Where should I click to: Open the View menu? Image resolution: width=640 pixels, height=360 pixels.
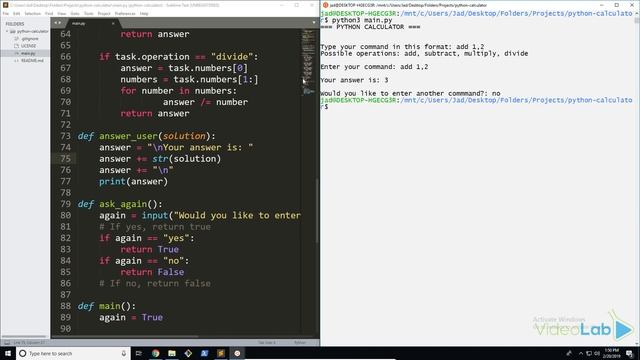tap(62, 13)
